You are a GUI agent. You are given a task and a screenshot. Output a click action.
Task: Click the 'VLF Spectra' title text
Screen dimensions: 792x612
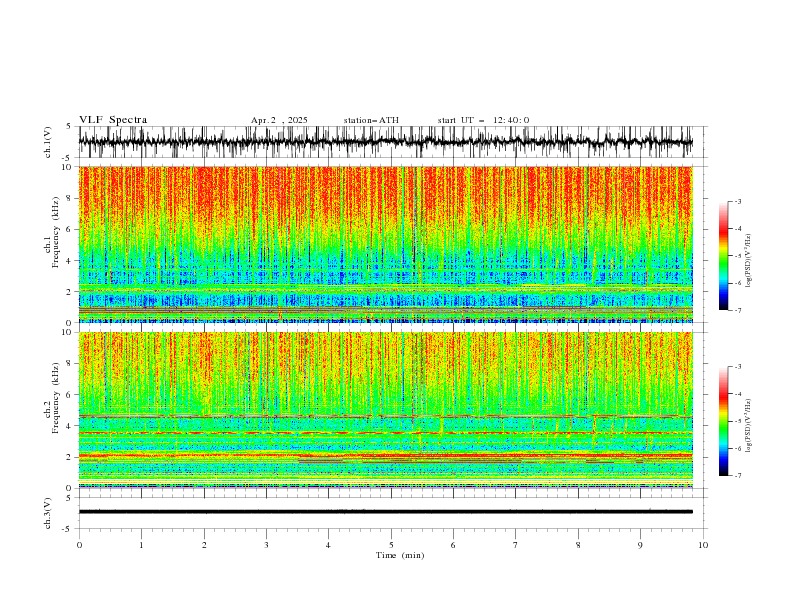point(113,120)
